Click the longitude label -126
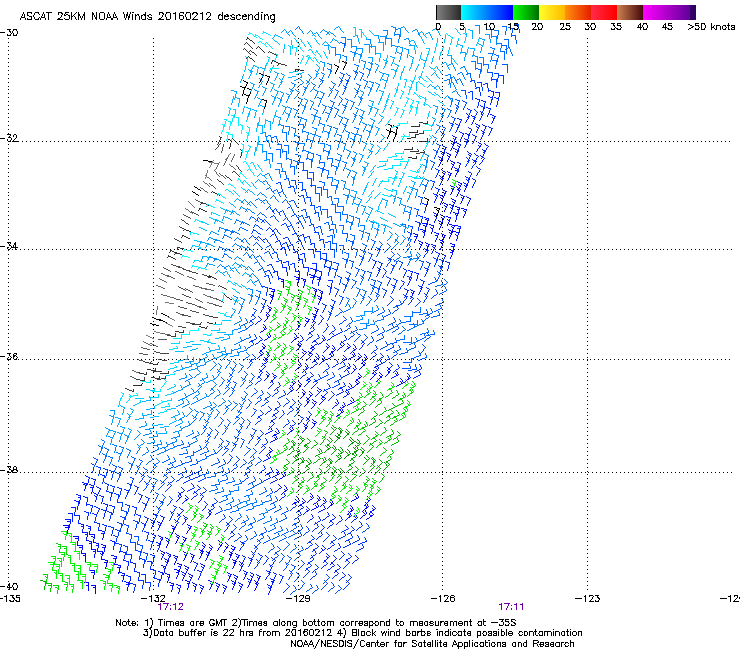Screen dimensions: 740x650 pos(443,599)
